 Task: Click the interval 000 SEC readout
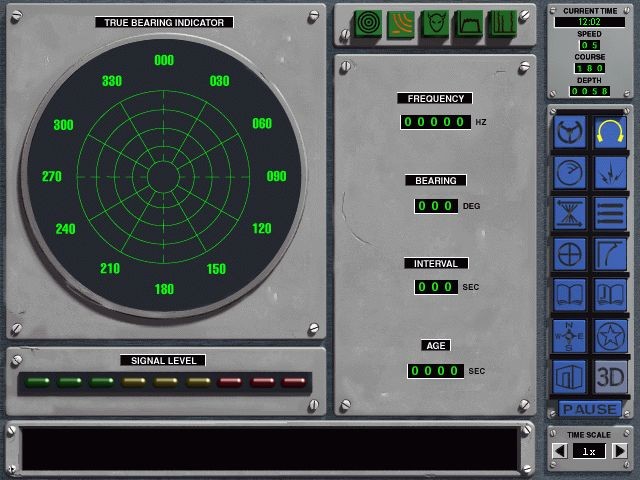[x=436, y=287]
